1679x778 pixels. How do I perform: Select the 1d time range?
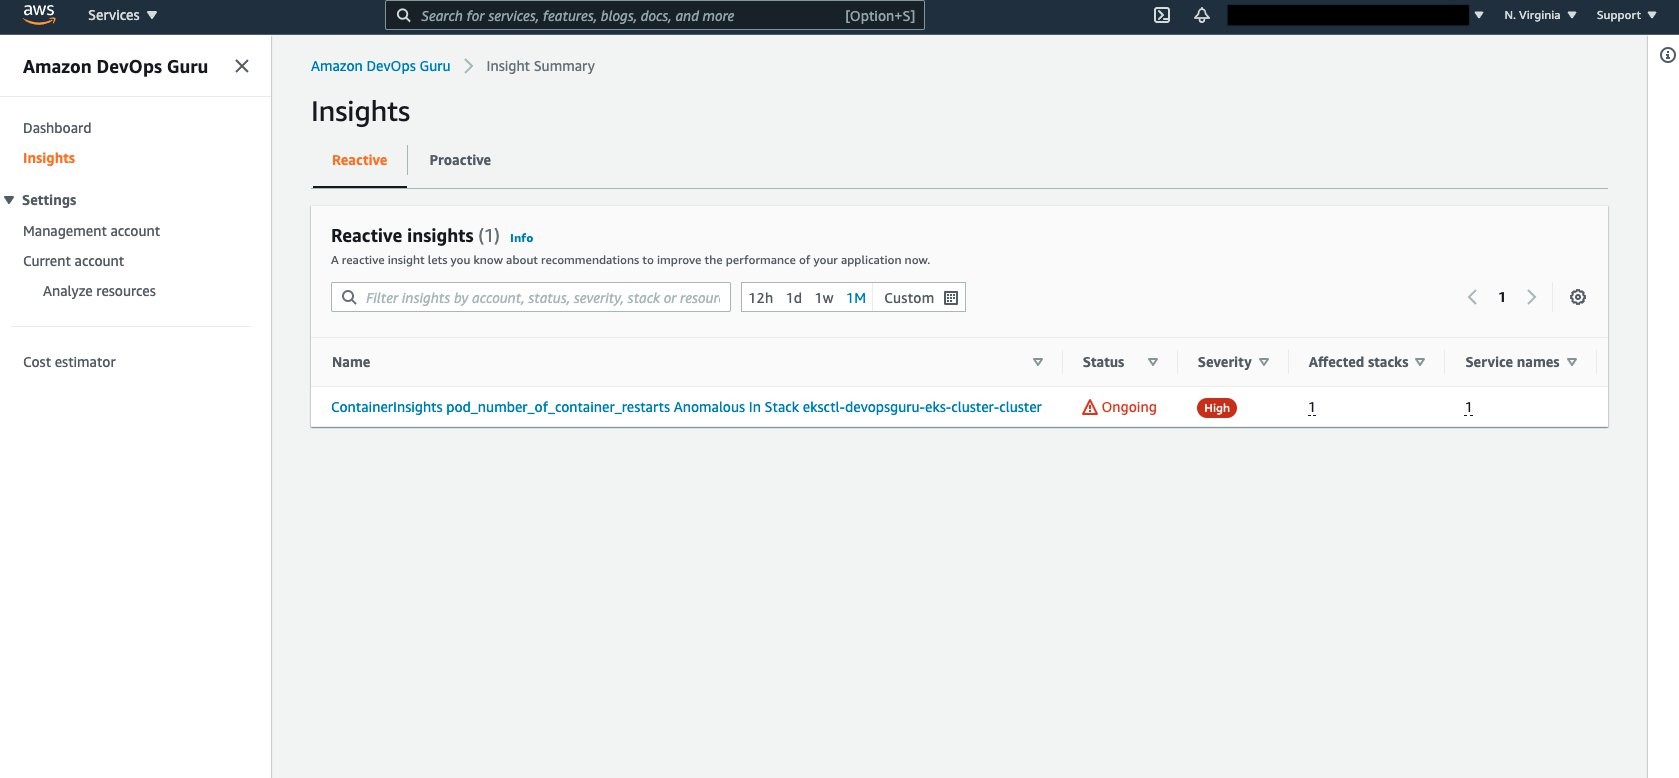click(794, 298)
